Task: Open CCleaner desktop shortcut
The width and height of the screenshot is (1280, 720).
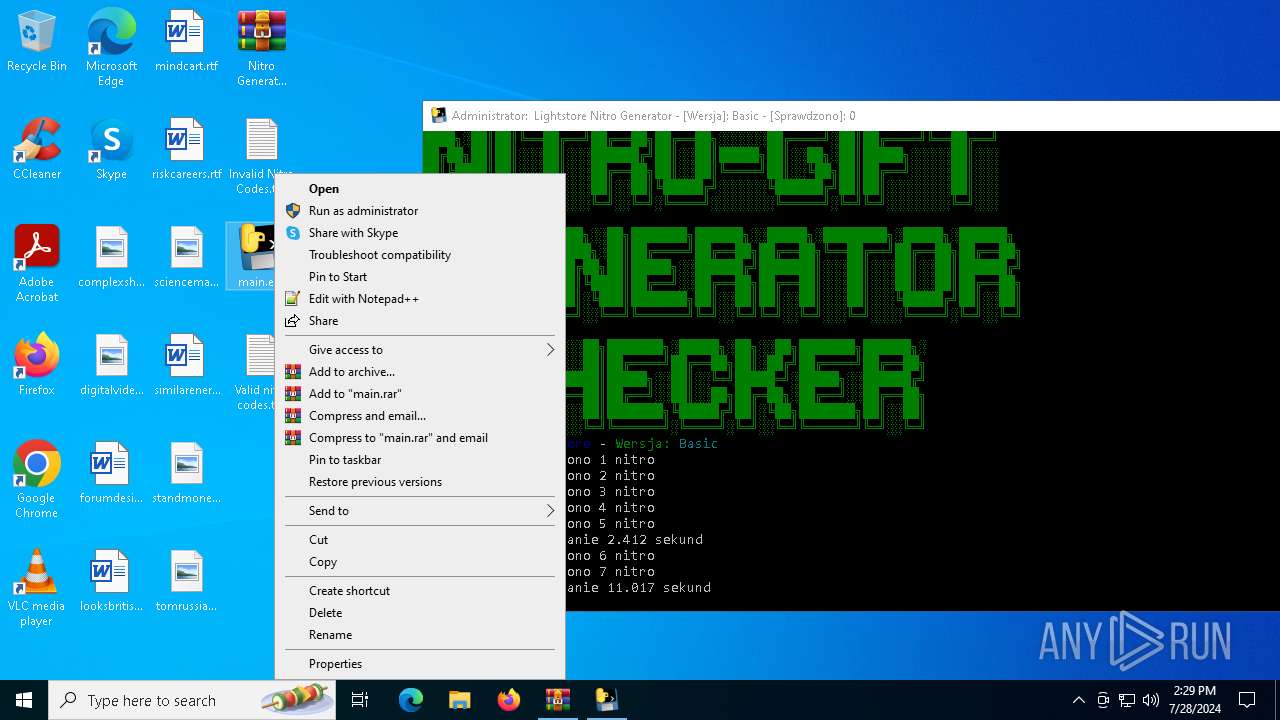Action: (37, 150)
